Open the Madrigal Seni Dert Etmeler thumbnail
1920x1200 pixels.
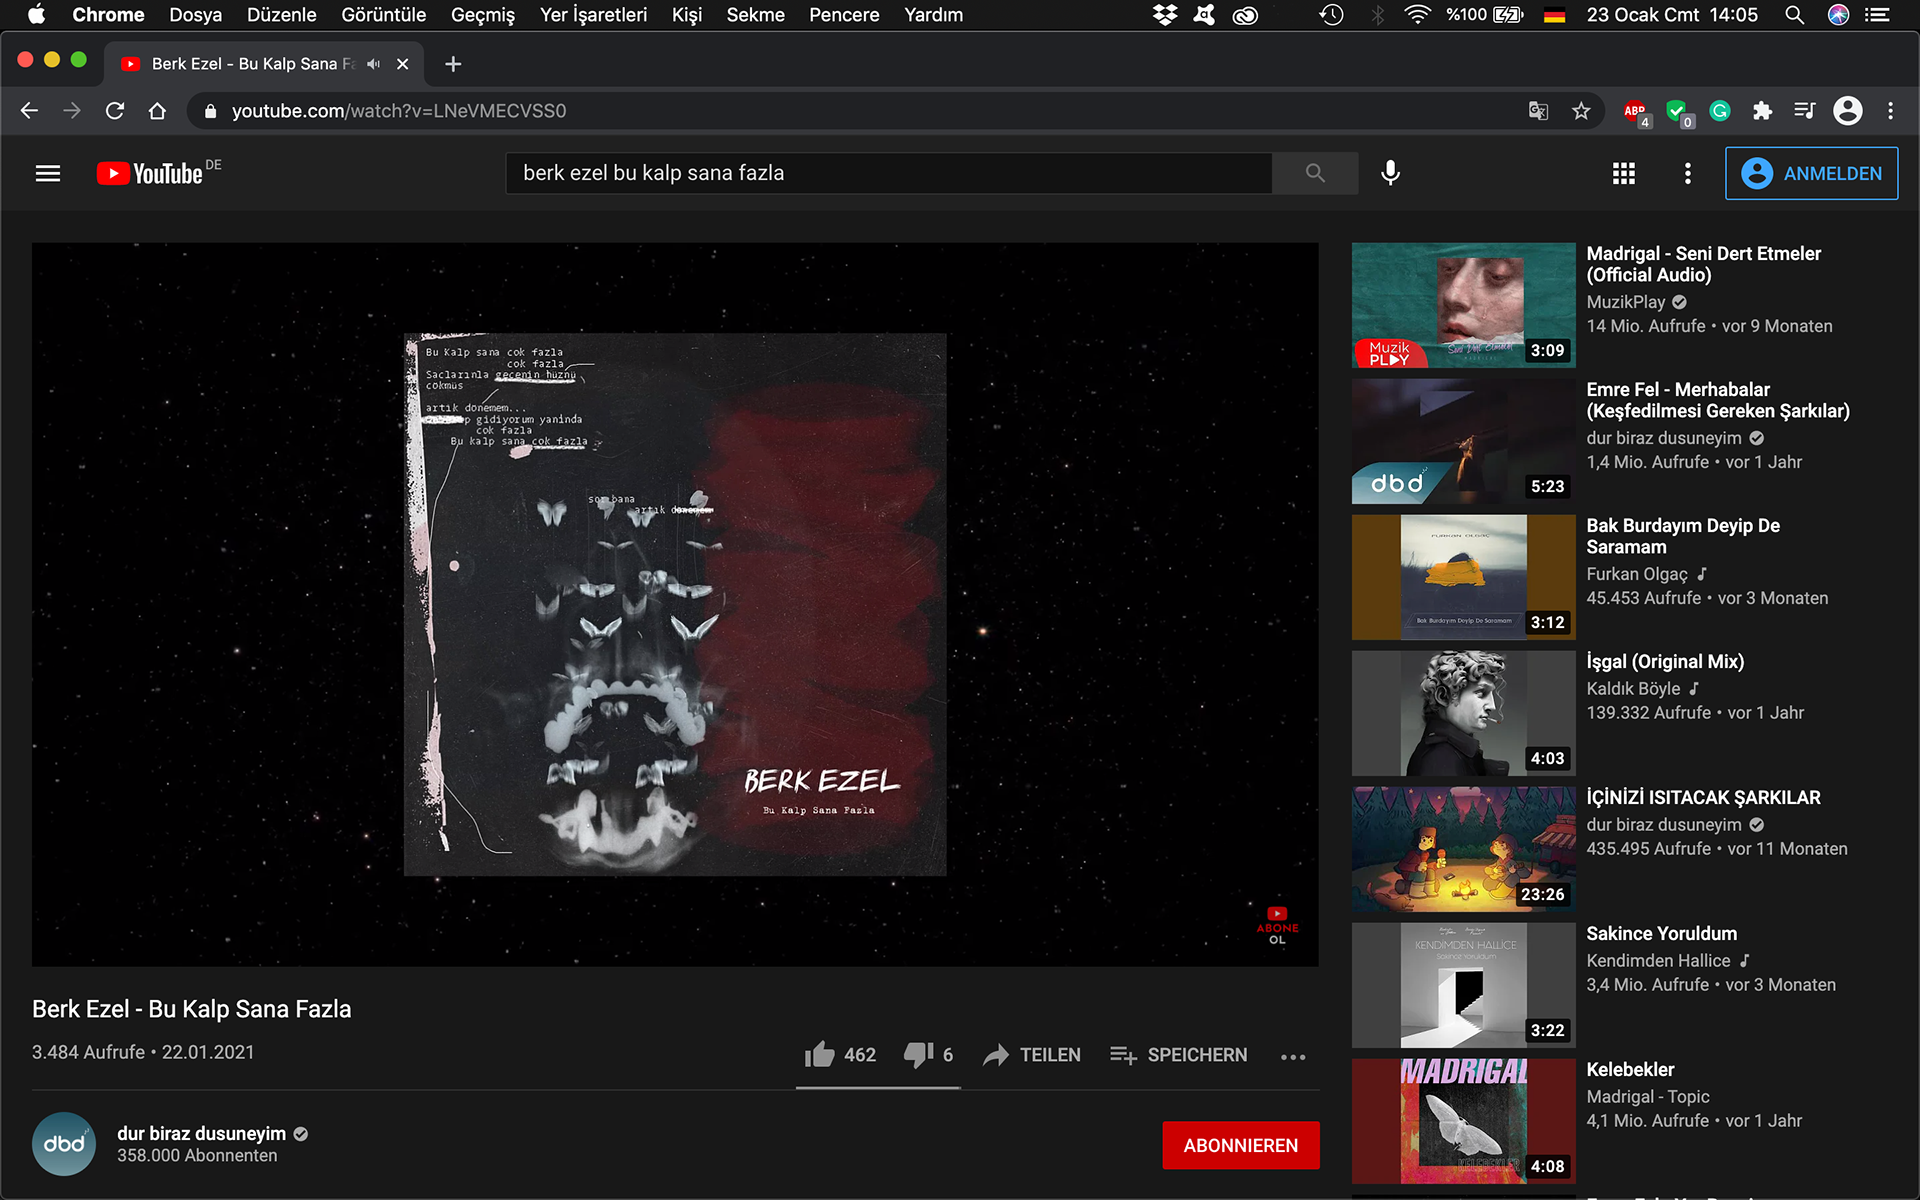1463,305
